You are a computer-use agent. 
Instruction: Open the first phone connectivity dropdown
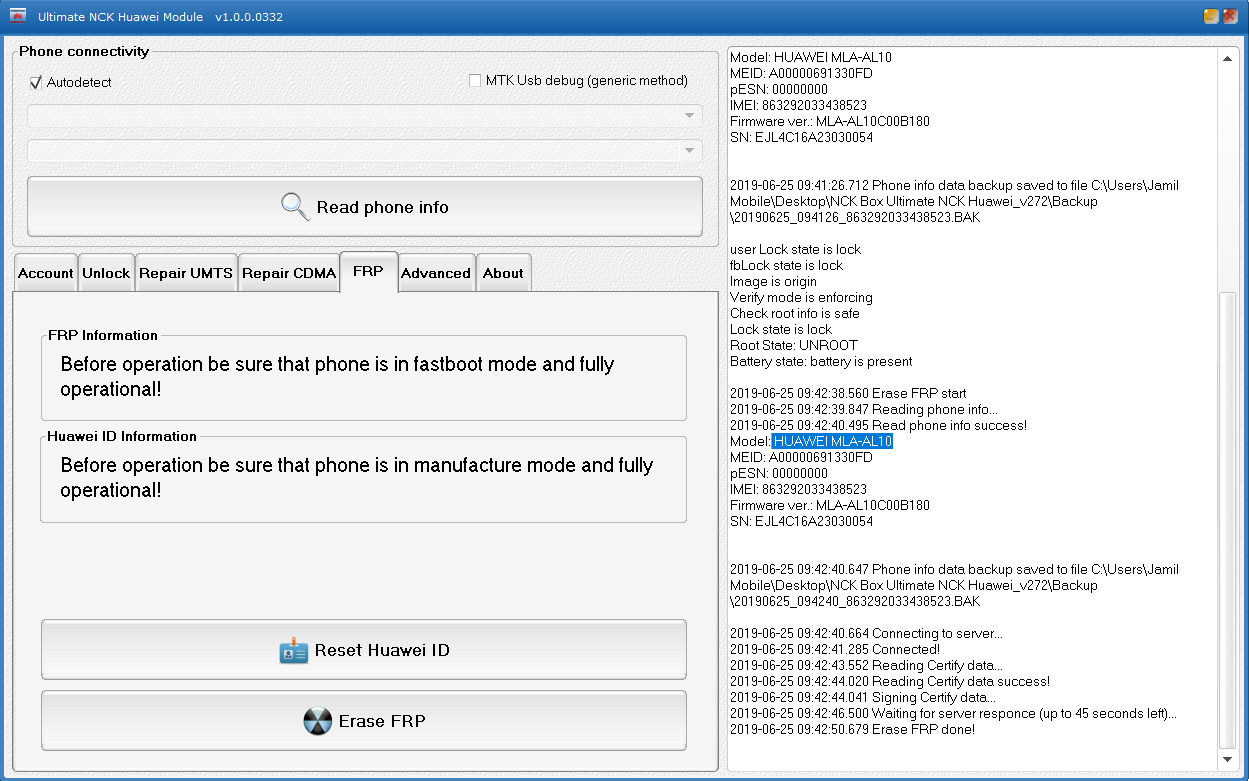(365, 116)
